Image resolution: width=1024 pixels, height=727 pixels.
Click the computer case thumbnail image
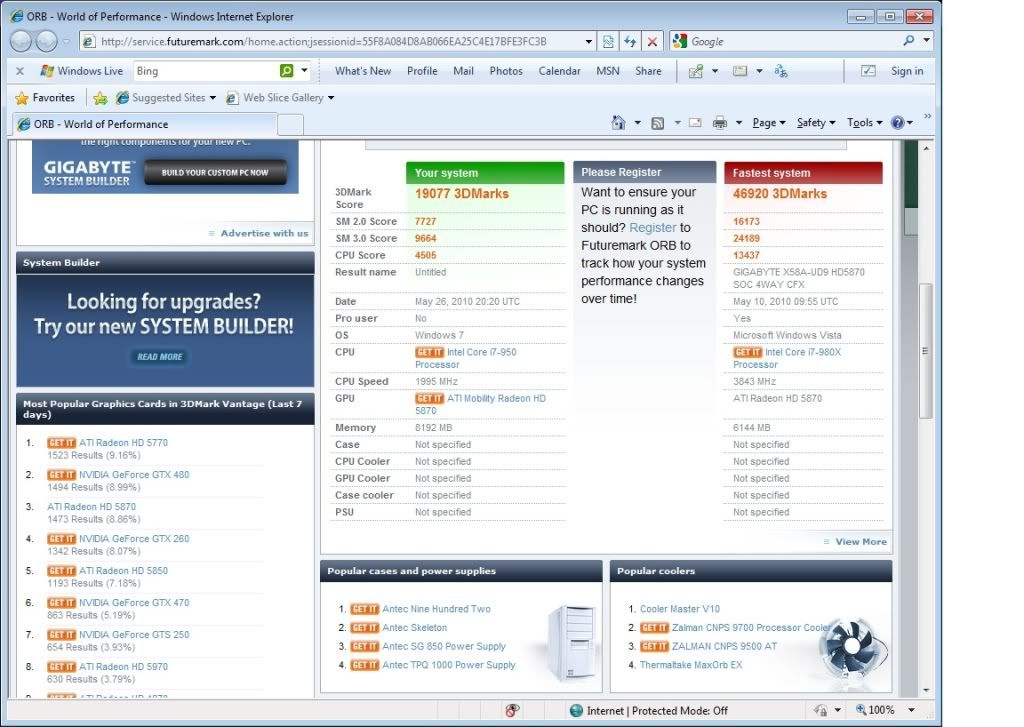coord(573,641)
